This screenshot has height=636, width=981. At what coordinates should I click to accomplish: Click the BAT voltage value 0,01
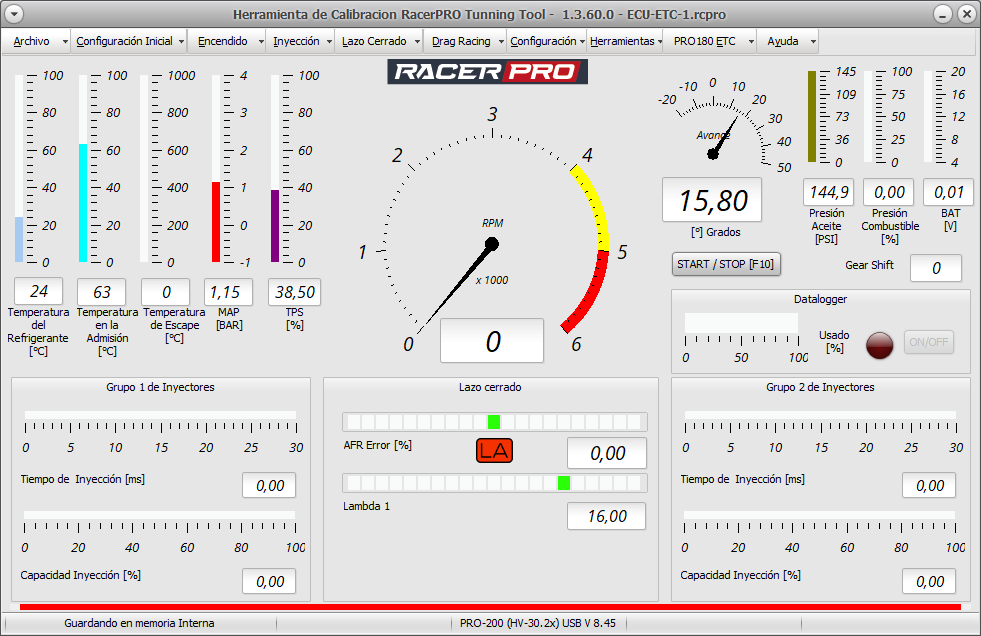[948, 192]
